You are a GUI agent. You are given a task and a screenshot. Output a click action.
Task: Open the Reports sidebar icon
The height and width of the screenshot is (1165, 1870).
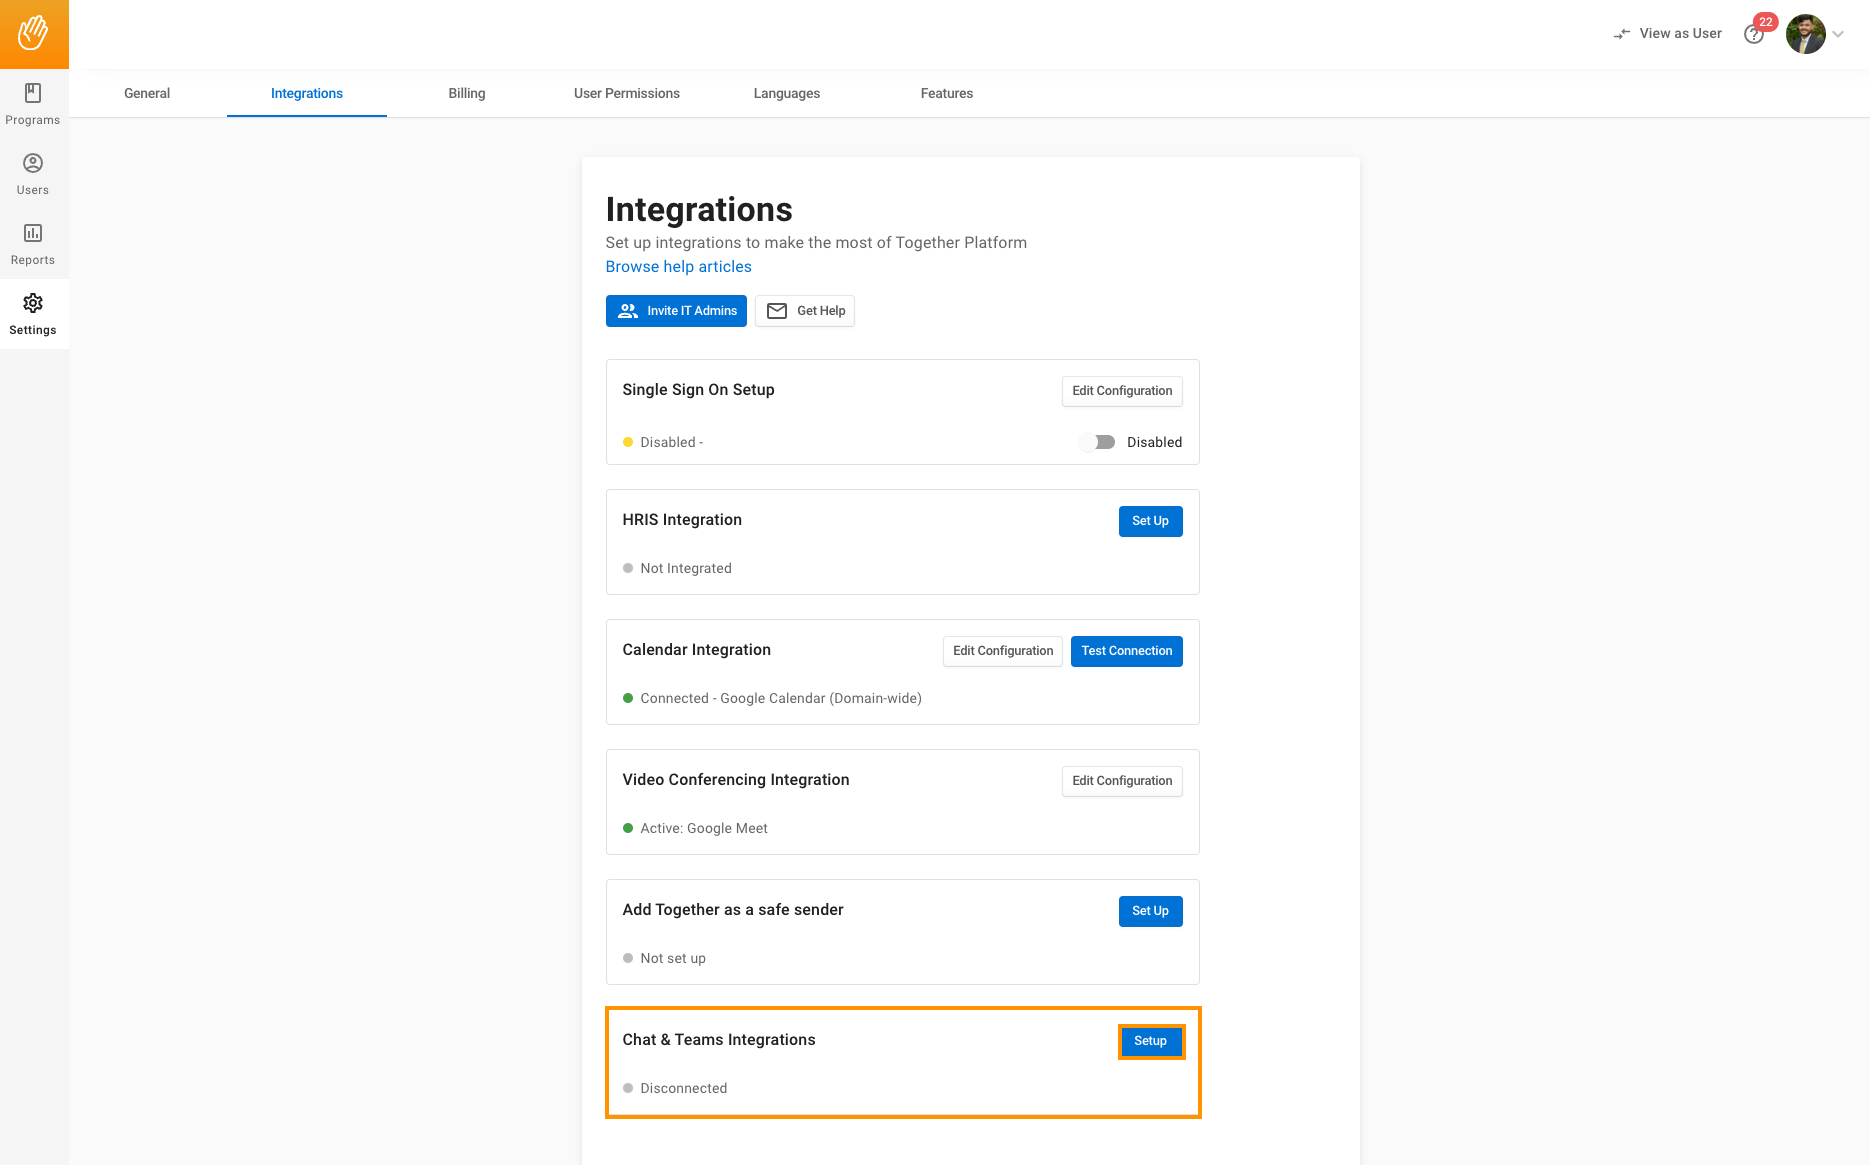pyautogui.click(x=33, y=244)
